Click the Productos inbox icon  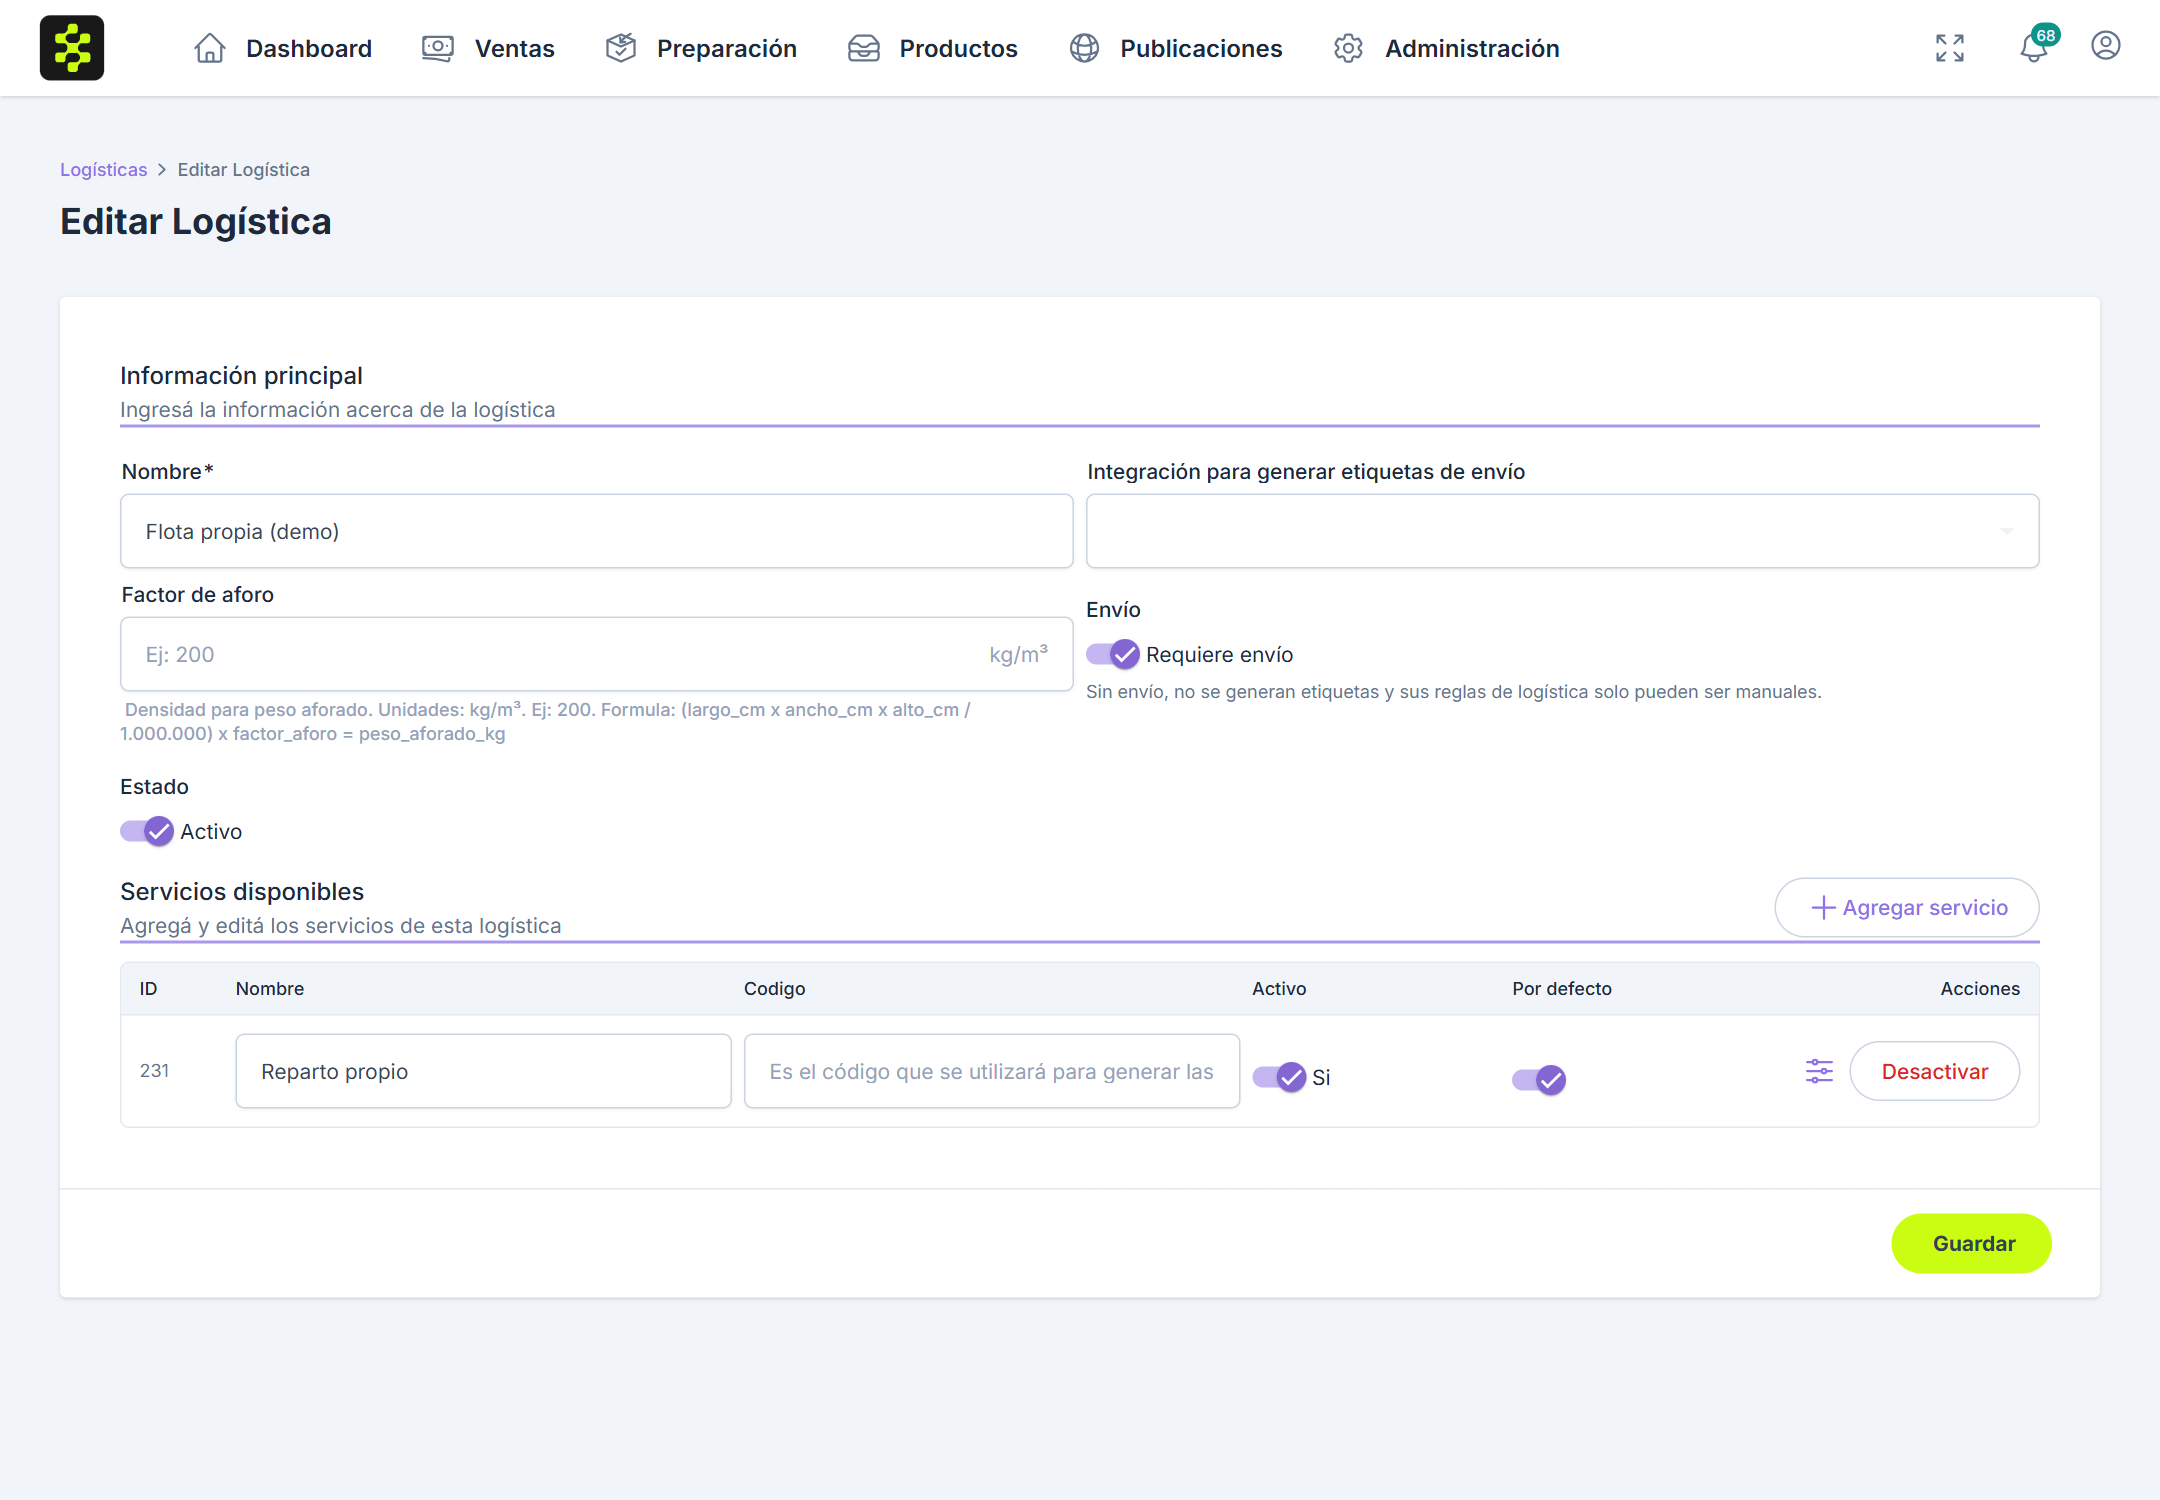point(864,48)
